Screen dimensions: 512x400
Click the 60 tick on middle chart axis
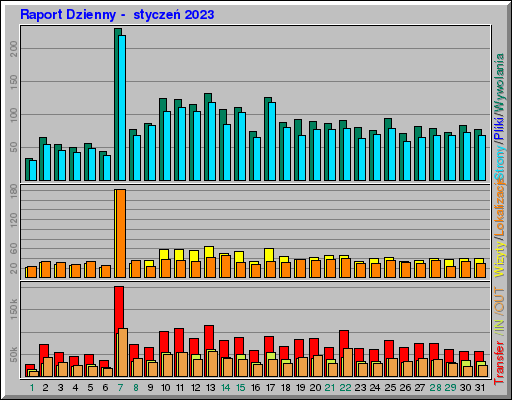14,249
